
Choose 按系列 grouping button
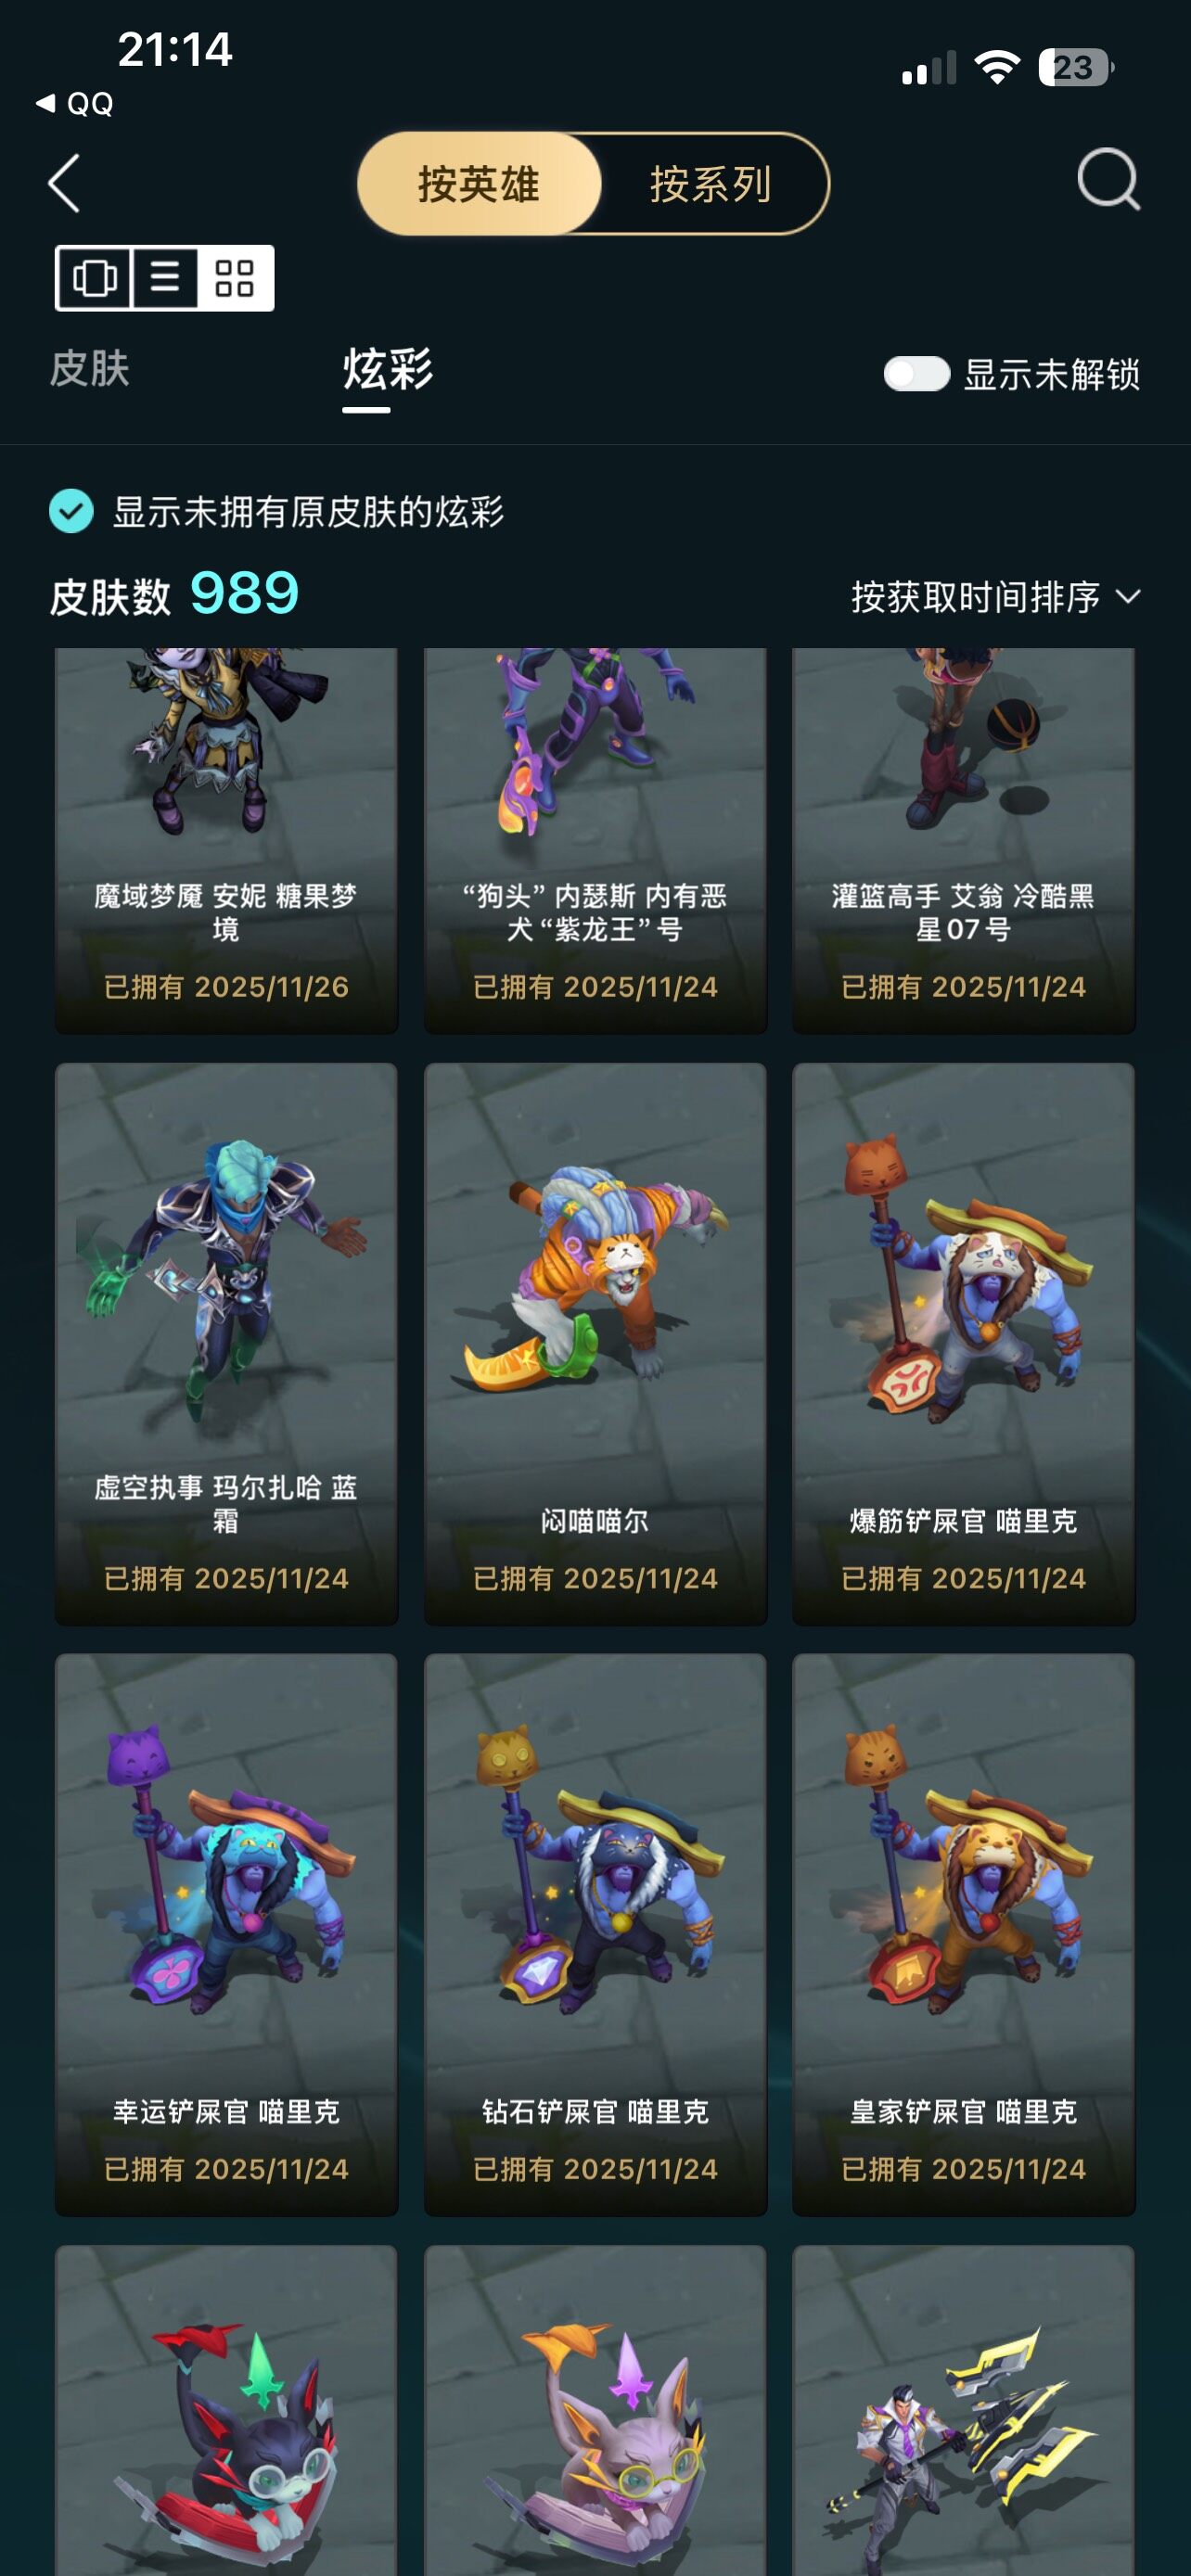pyautogui.click(x=711, y=184)
